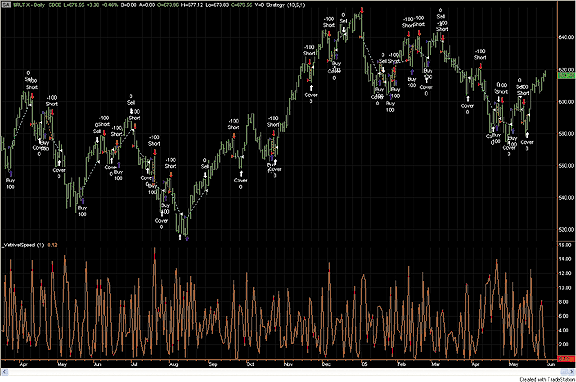Viewport: 576px width, 382px height.
Task: Click the Nov label on the date axis
Action: point(289,364)
